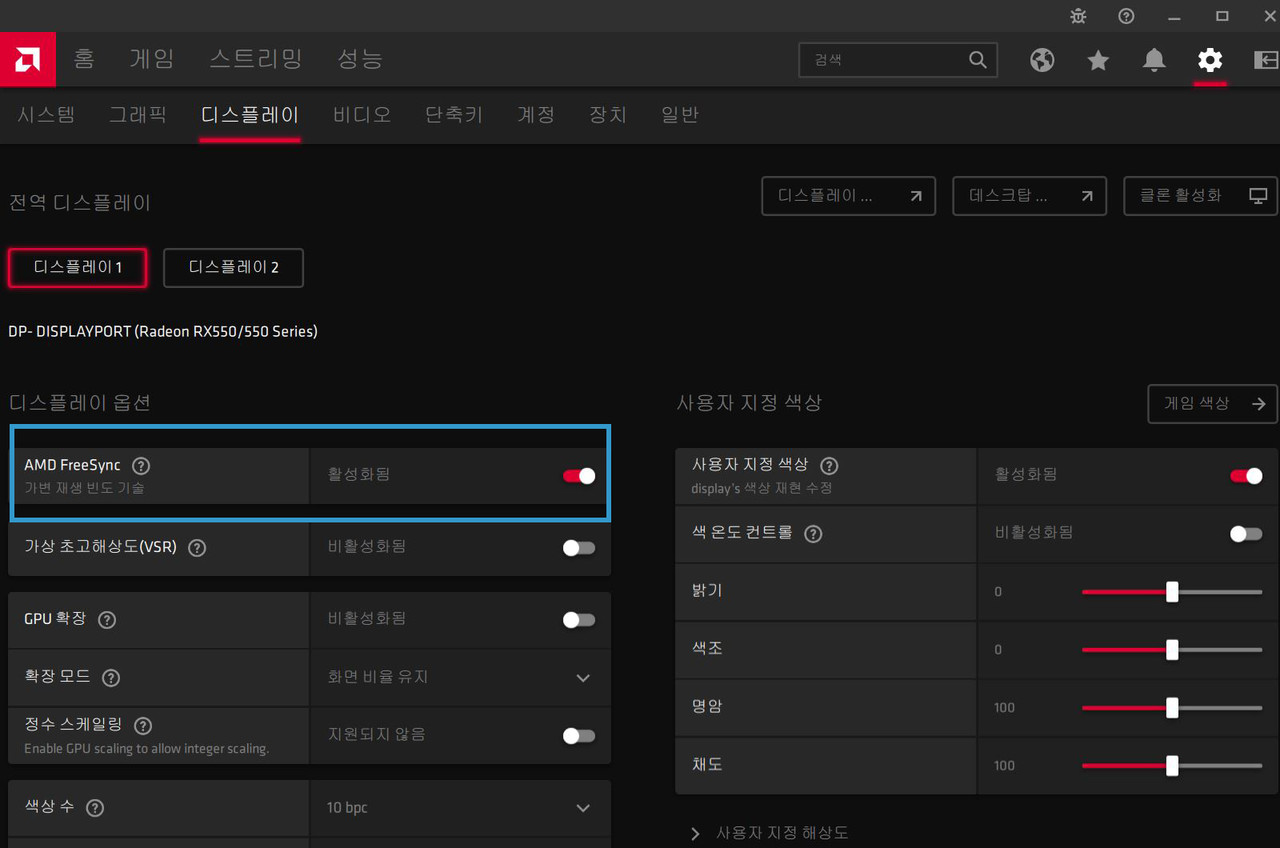This screenshot has width=1280, height=848.
Task: Expand the 사용자 지정 해상도 section
Action: click(696, 833)
